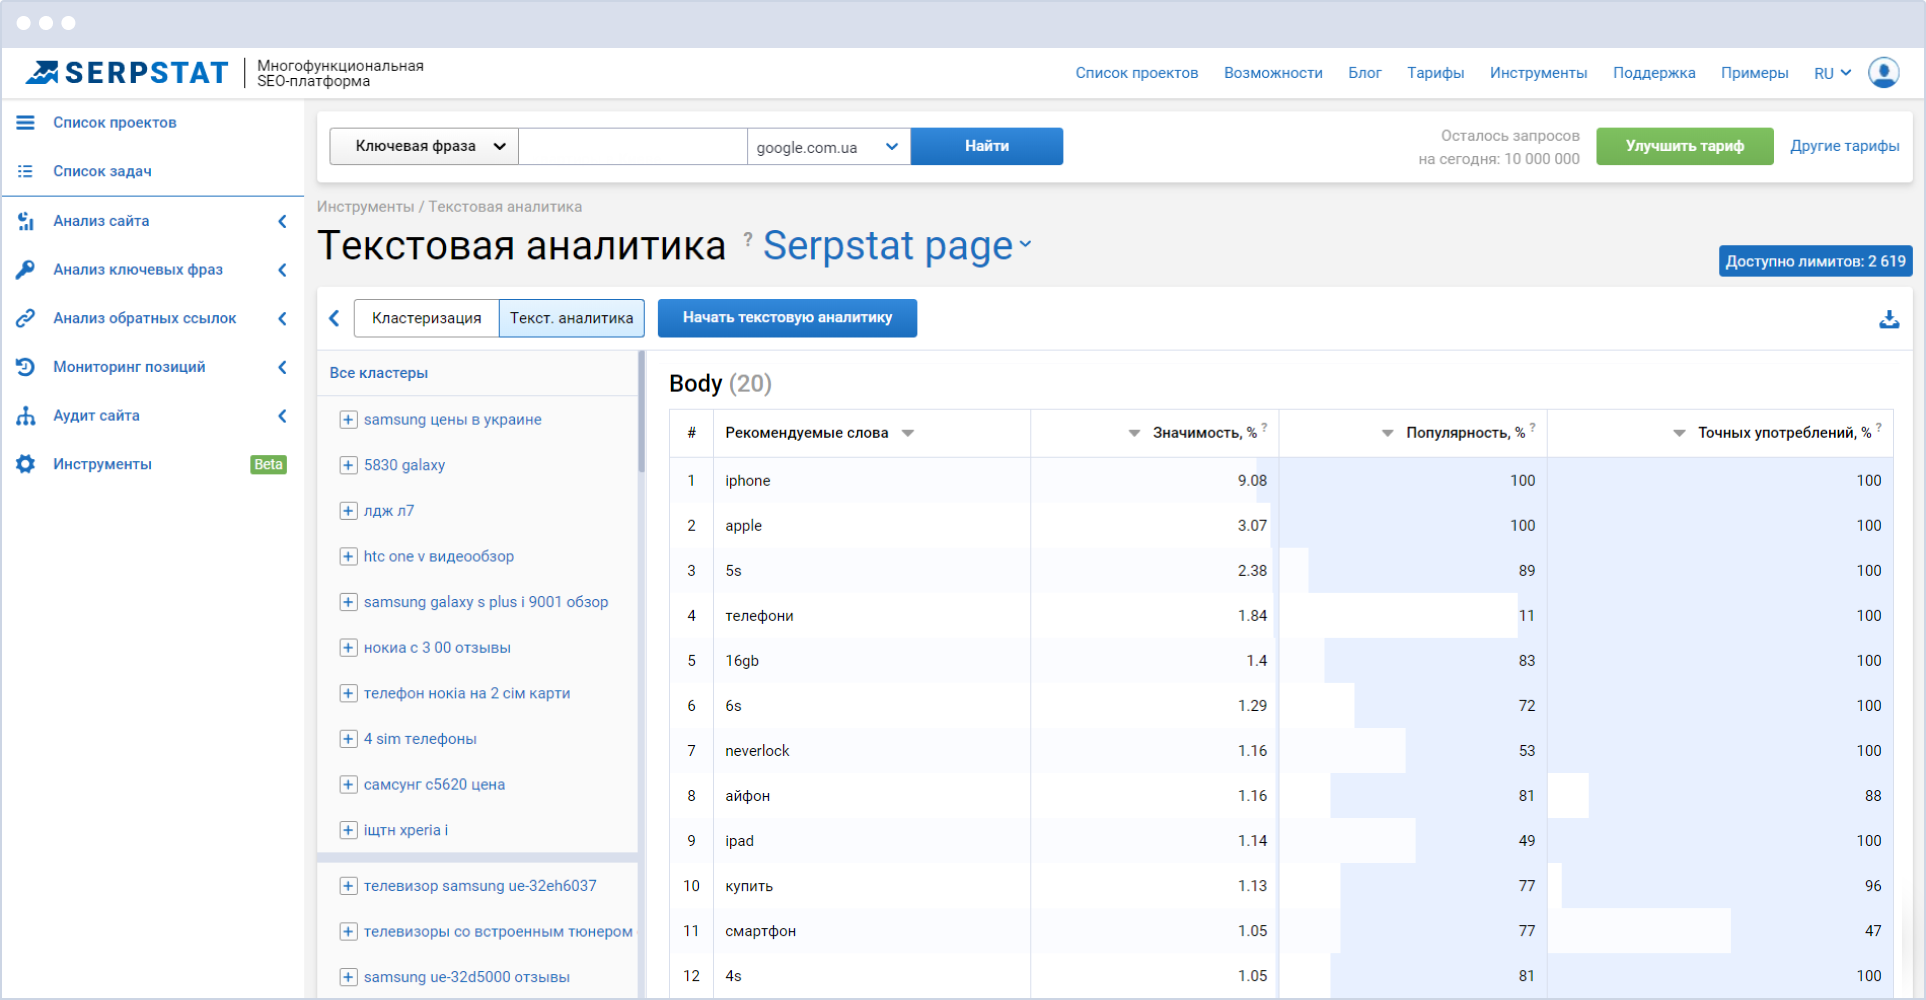Switch to the Кластеризация tab

click(x=427, y=318)
